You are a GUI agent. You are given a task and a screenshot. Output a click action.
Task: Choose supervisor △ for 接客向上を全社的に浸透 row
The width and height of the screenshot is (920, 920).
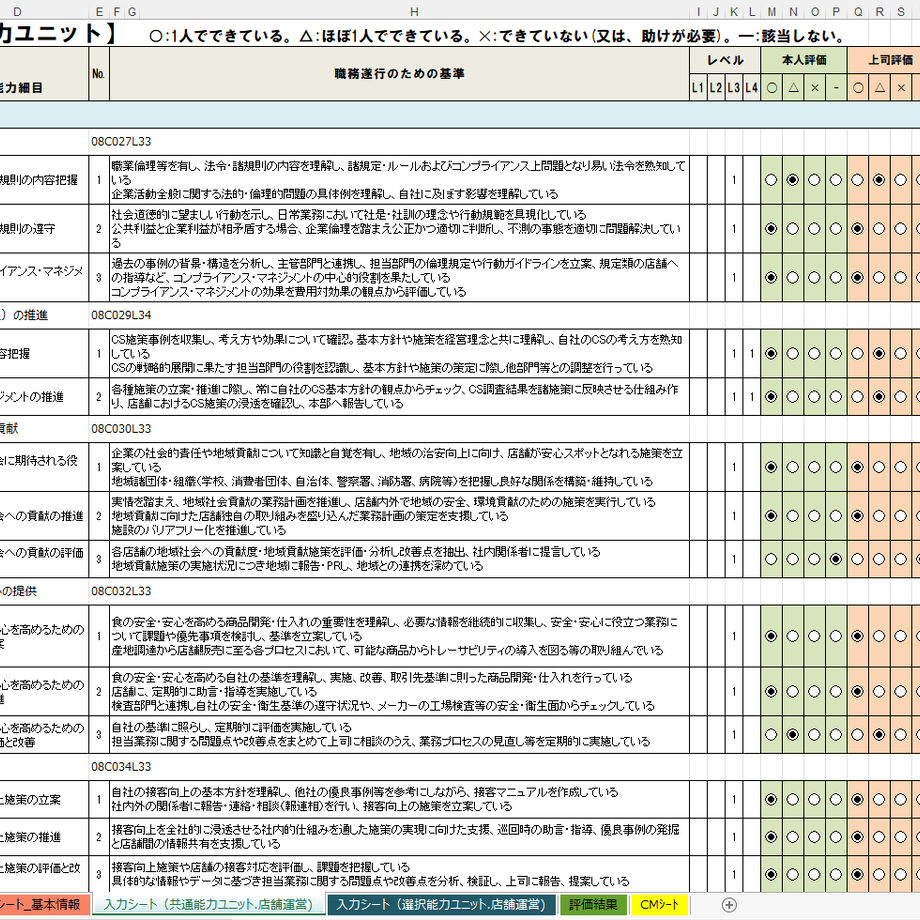[879, 837]
